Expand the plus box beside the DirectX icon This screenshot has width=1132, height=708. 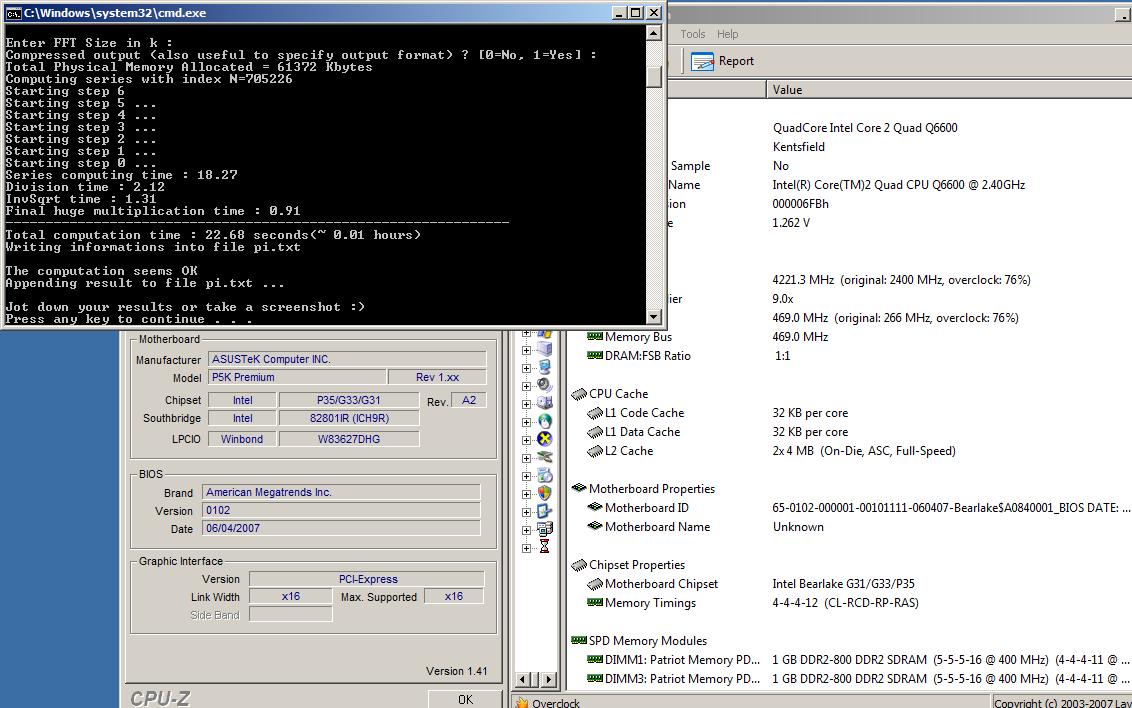[x=526, y=440]
